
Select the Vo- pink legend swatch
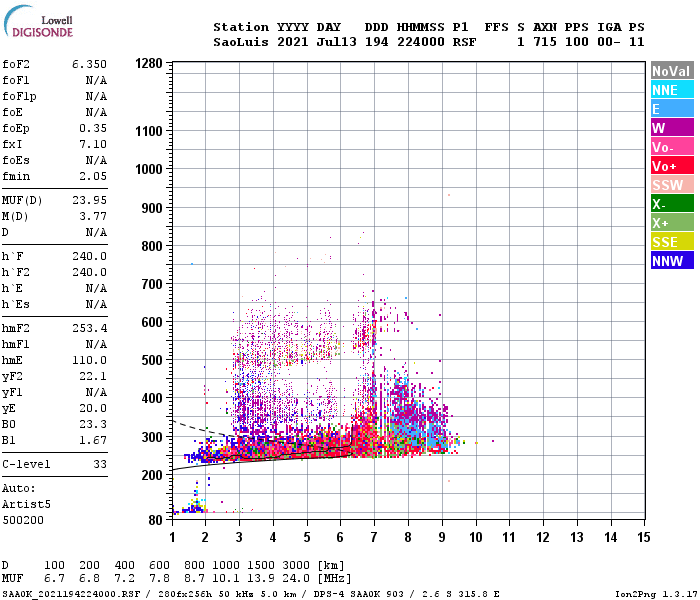(x=672, y=147)
